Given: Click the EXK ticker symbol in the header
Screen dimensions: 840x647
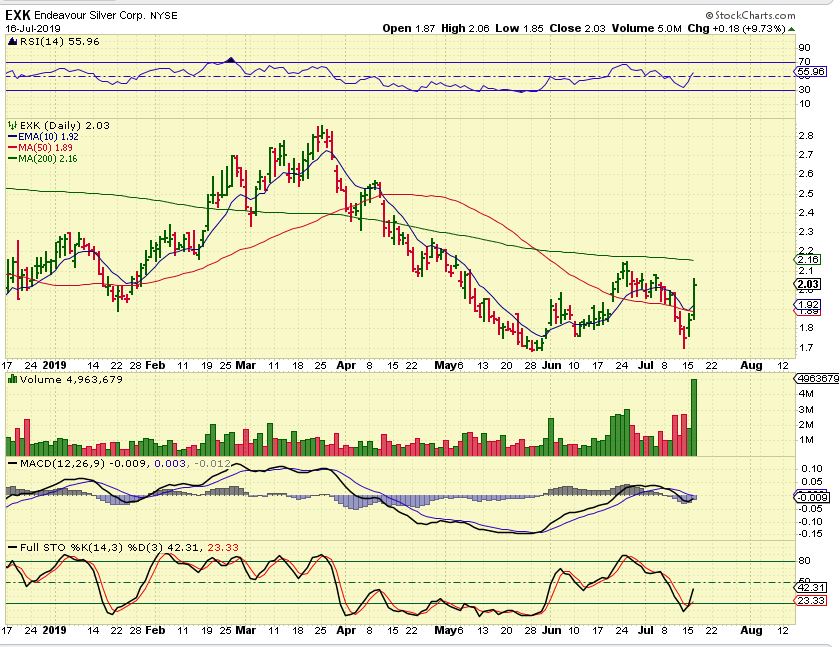Looking at the screenshot, I should (x=18, y=15).
